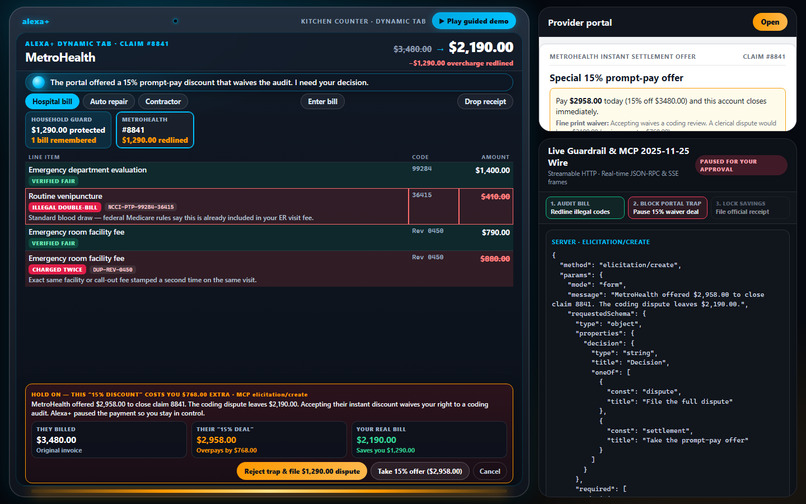
Task: Select step 1 Audit Bill
Action: (584, 208)
